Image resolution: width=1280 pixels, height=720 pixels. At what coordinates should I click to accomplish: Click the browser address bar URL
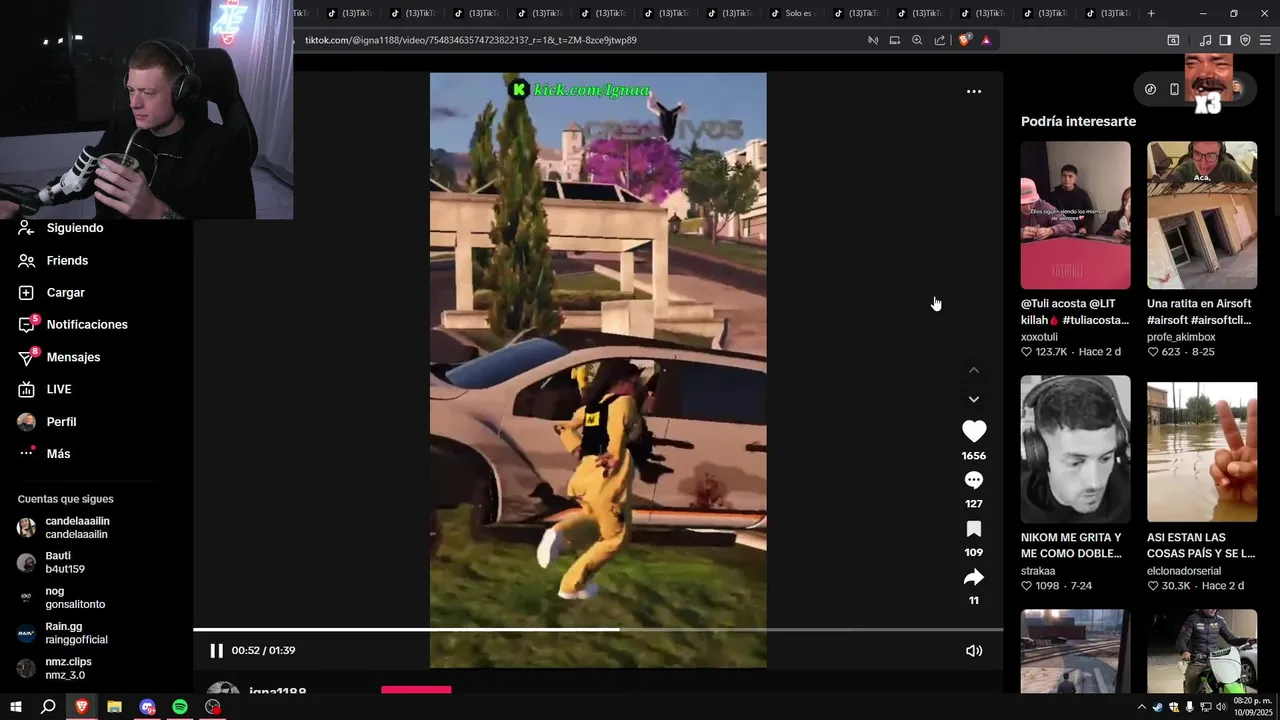[470, 40]
